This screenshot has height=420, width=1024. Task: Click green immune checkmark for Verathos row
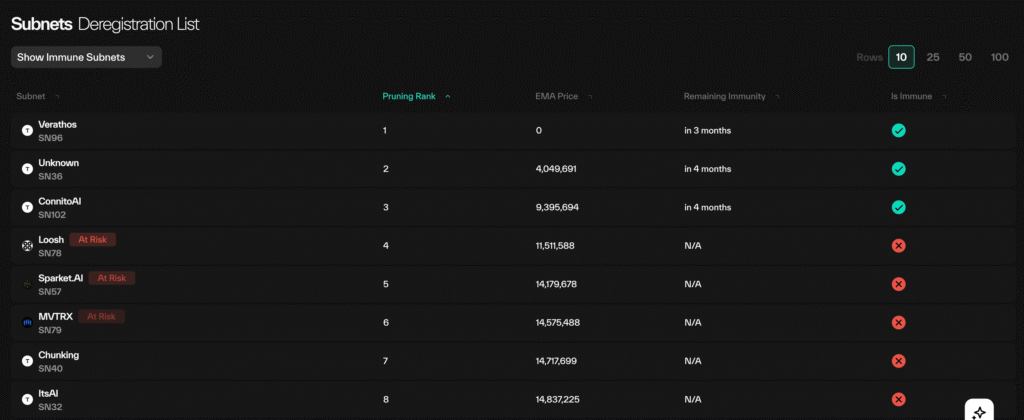click(898, 131)
